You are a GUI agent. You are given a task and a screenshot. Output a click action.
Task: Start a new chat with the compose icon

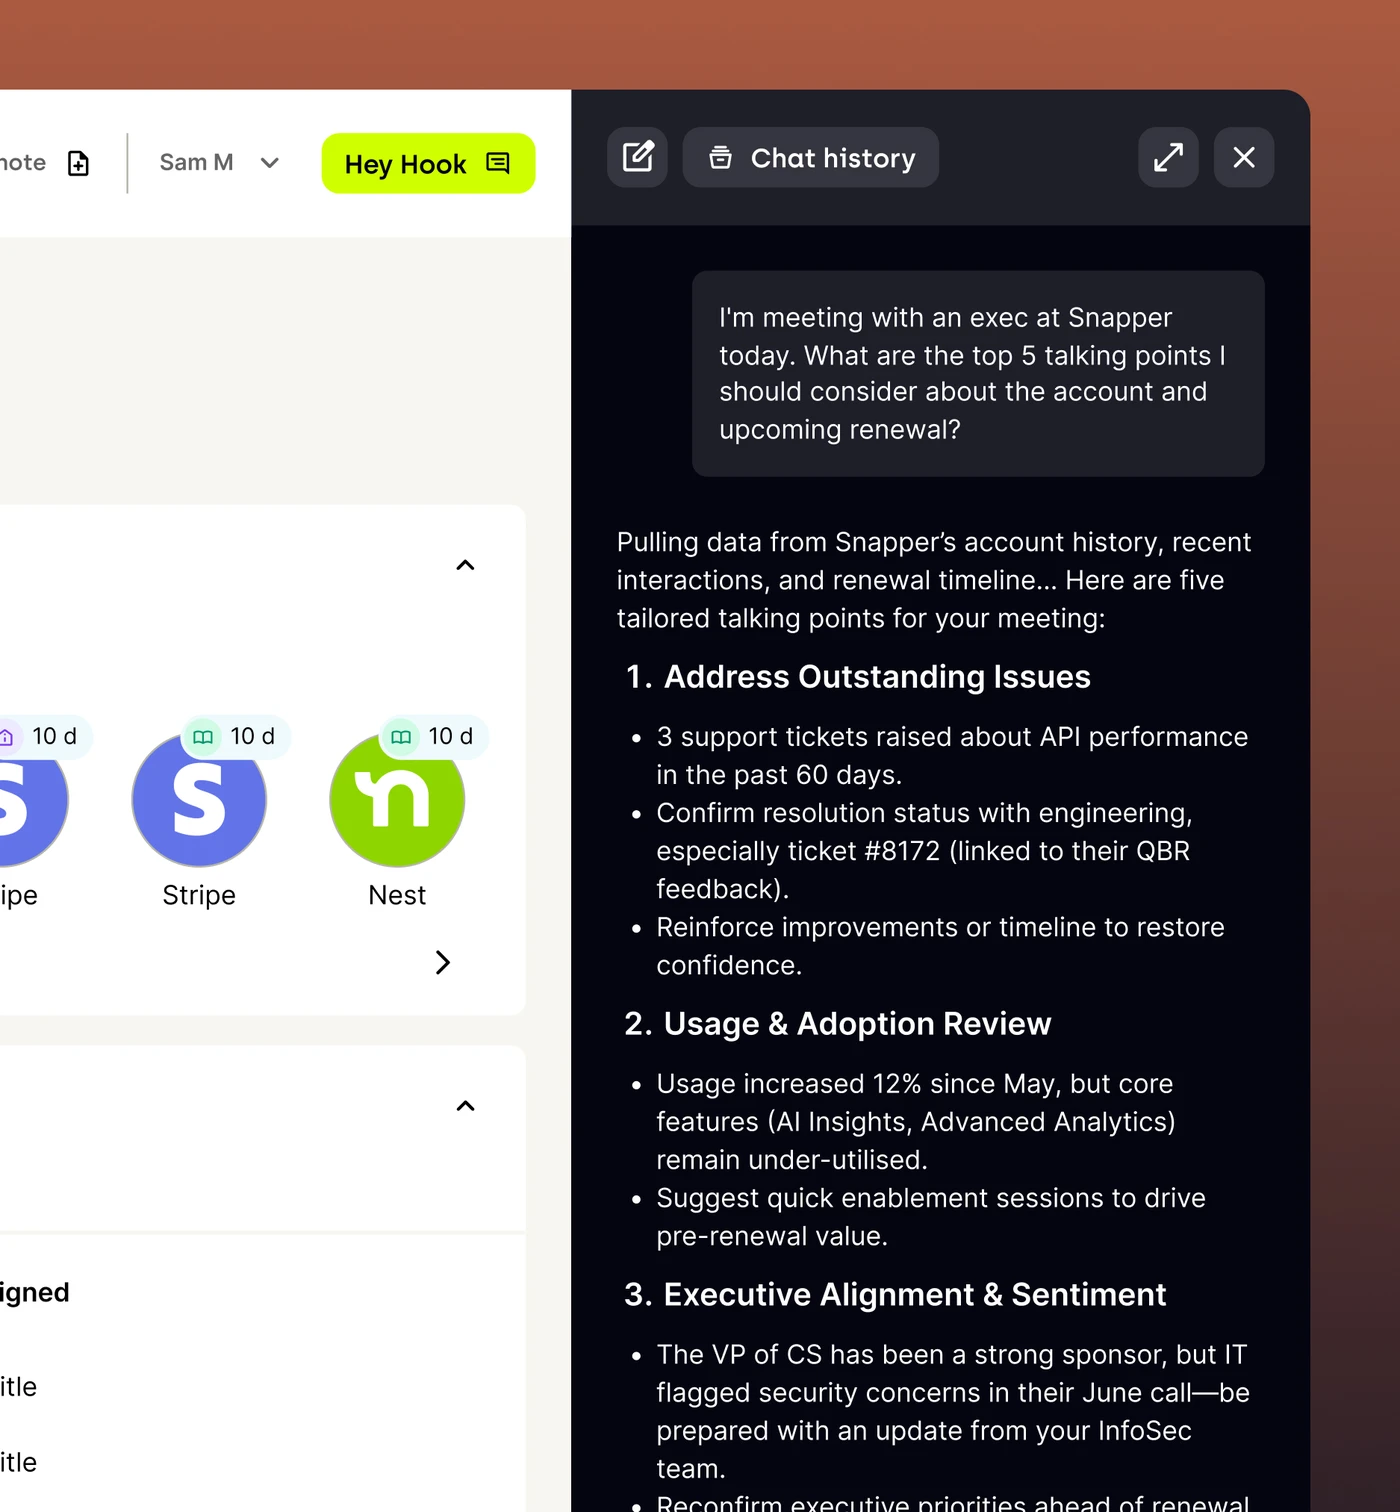637,157
